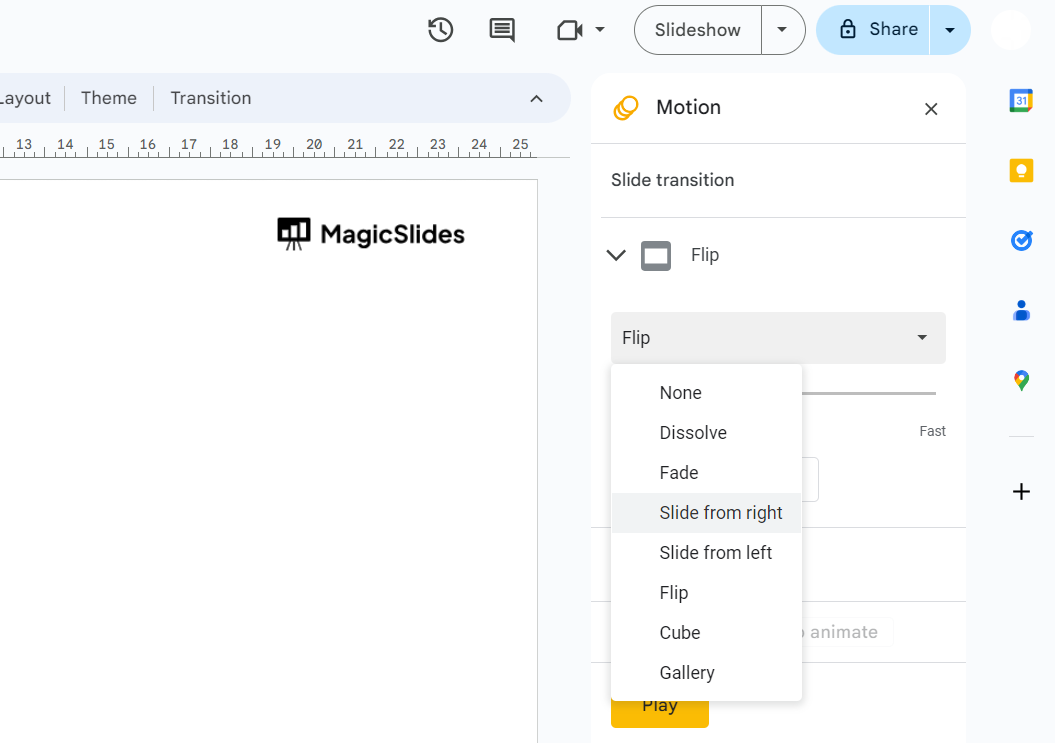The width and height of the screenshot is (1055, 743).
Task: Expand the Slideshow options dropdown arrow
Action: pos(783,30)
